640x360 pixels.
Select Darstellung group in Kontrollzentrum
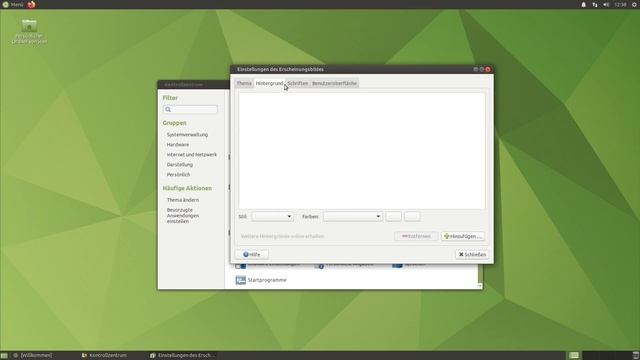point(180,164)
